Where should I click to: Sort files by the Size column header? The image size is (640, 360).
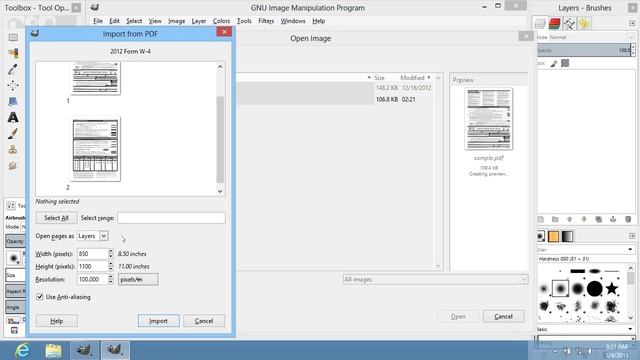(379, 78)
